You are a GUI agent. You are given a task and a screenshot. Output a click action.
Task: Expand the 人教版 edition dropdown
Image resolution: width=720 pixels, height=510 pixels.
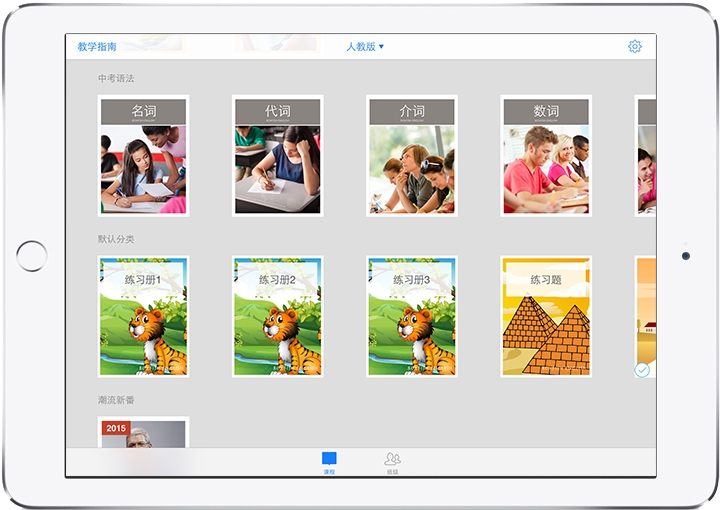pos(365,46)
